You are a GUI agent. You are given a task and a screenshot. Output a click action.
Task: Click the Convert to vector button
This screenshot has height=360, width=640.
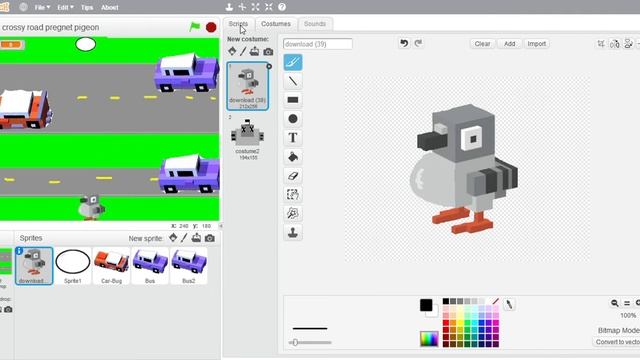(x=617, y=342)
